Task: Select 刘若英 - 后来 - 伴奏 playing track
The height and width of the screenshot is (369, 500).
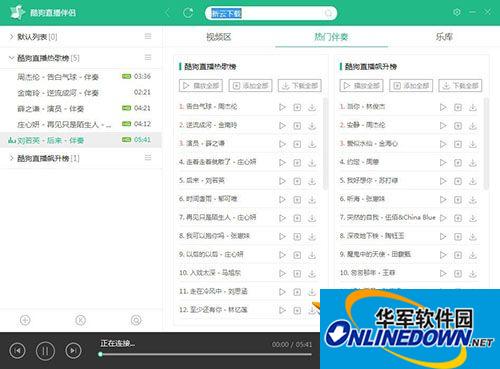Action: coord(81,140)
